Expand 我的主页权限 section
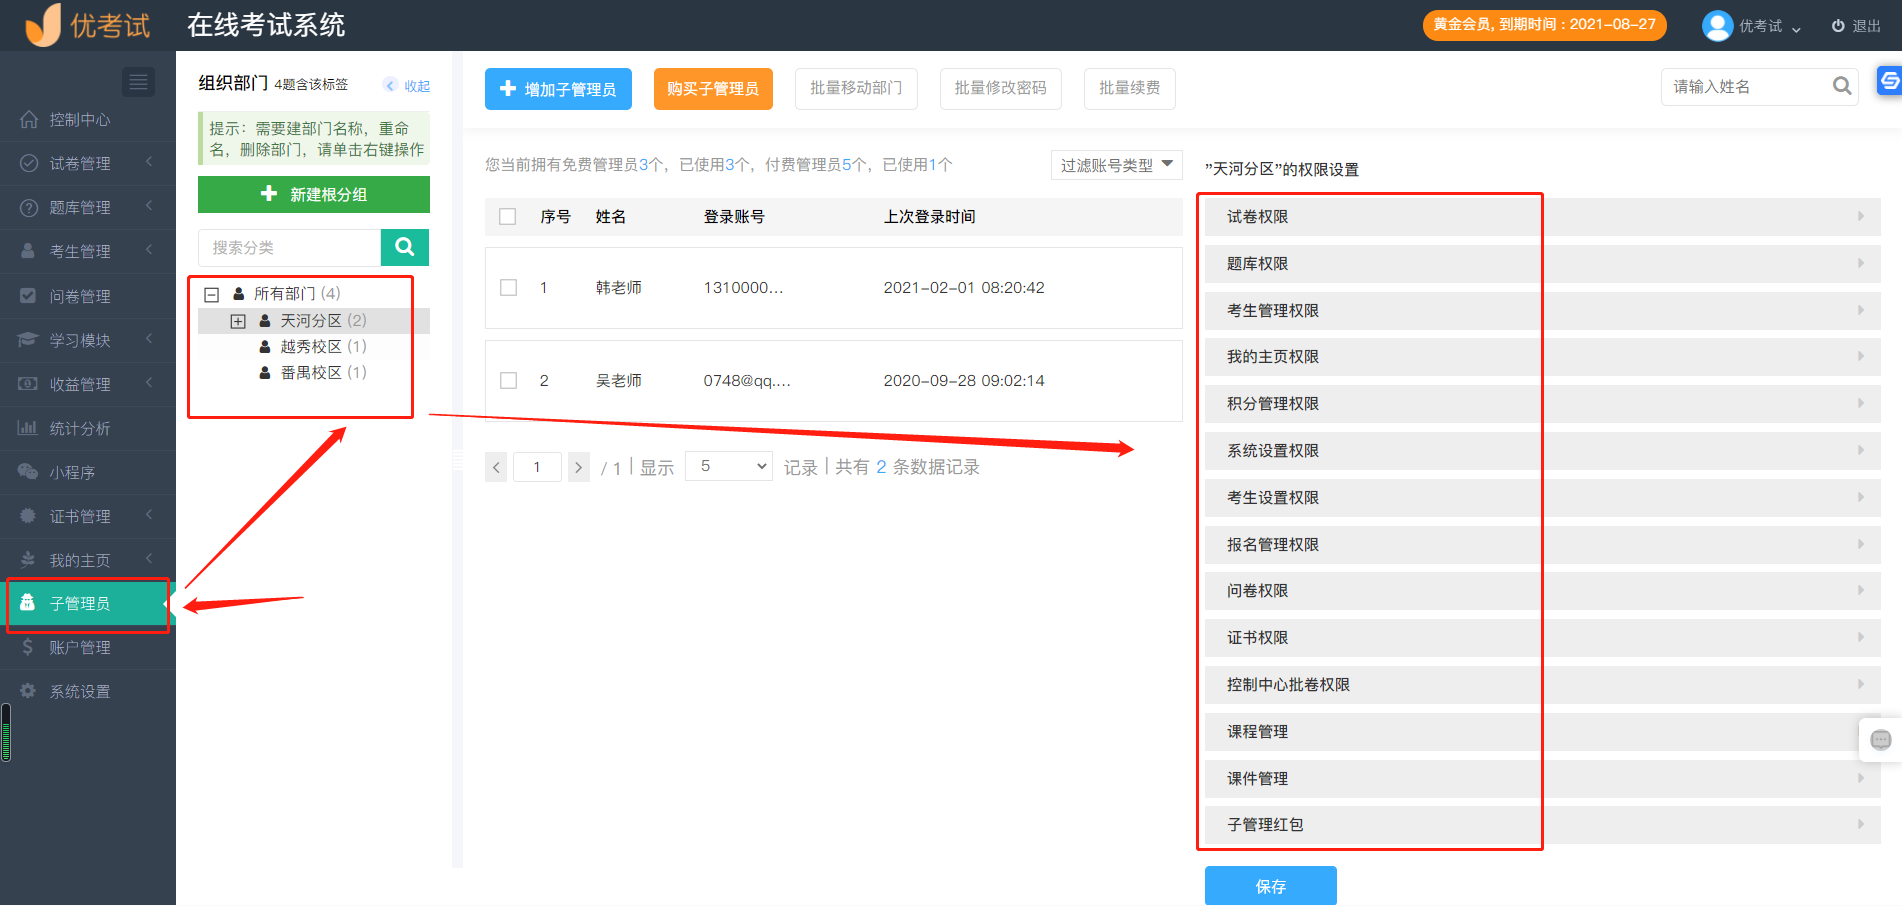This screenshot has width=1902, height=906. point(1543,357)
